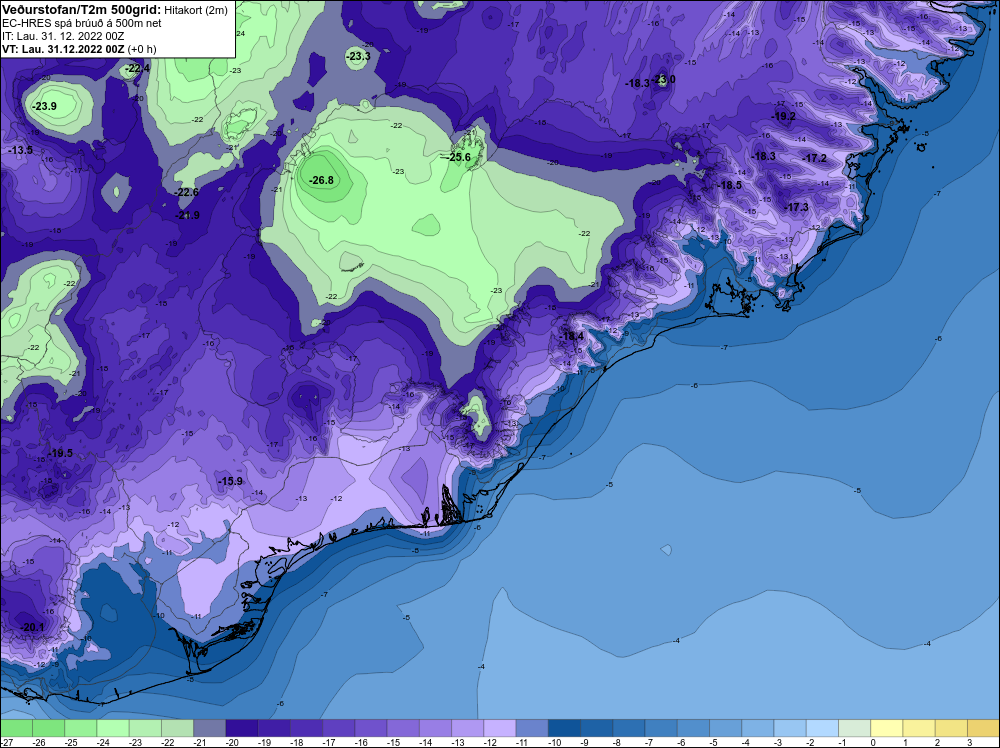Viewport: 1000px width, 748px height.
Task: Select the pale green -1 legend swatch
Action: click(854, 728)
